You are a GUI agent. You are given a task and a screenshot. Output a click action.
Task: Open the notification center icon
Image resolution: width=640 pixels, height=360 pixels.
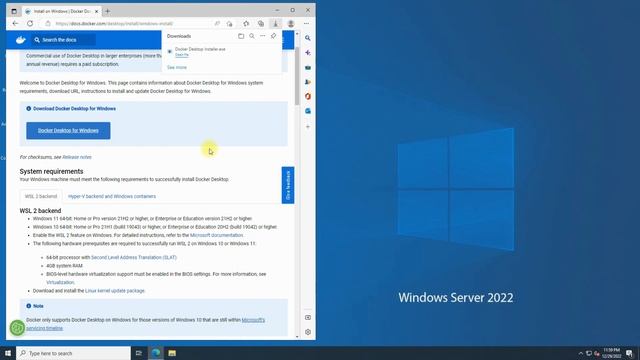pos(629,353)
